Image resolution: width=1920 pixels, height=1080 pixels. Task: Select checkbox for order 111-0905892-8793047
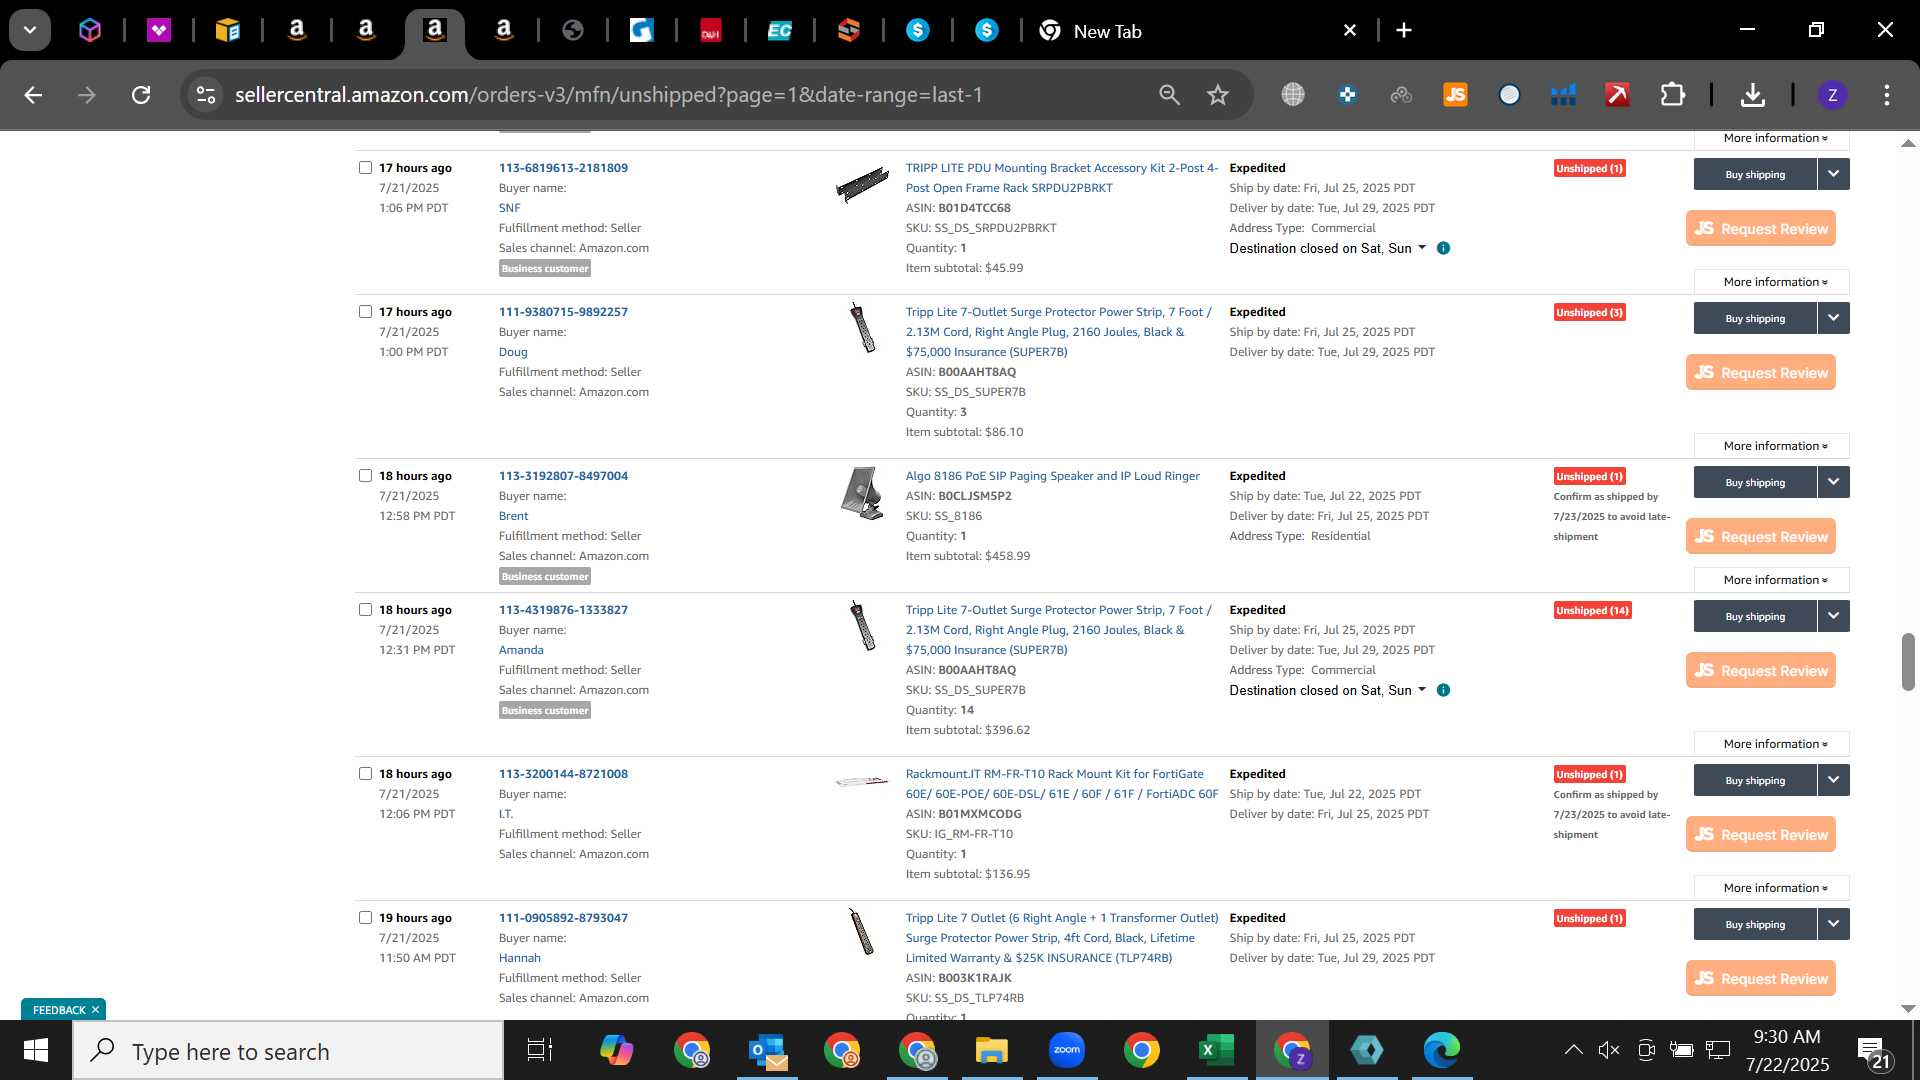[365, 917]
